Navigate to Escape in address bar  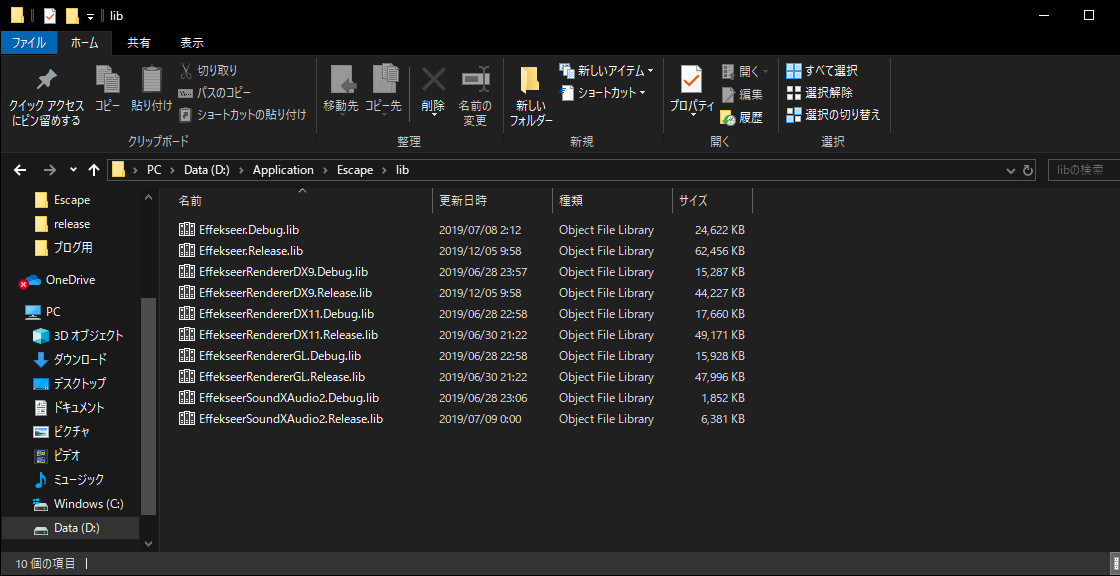[x=354, y=170]
